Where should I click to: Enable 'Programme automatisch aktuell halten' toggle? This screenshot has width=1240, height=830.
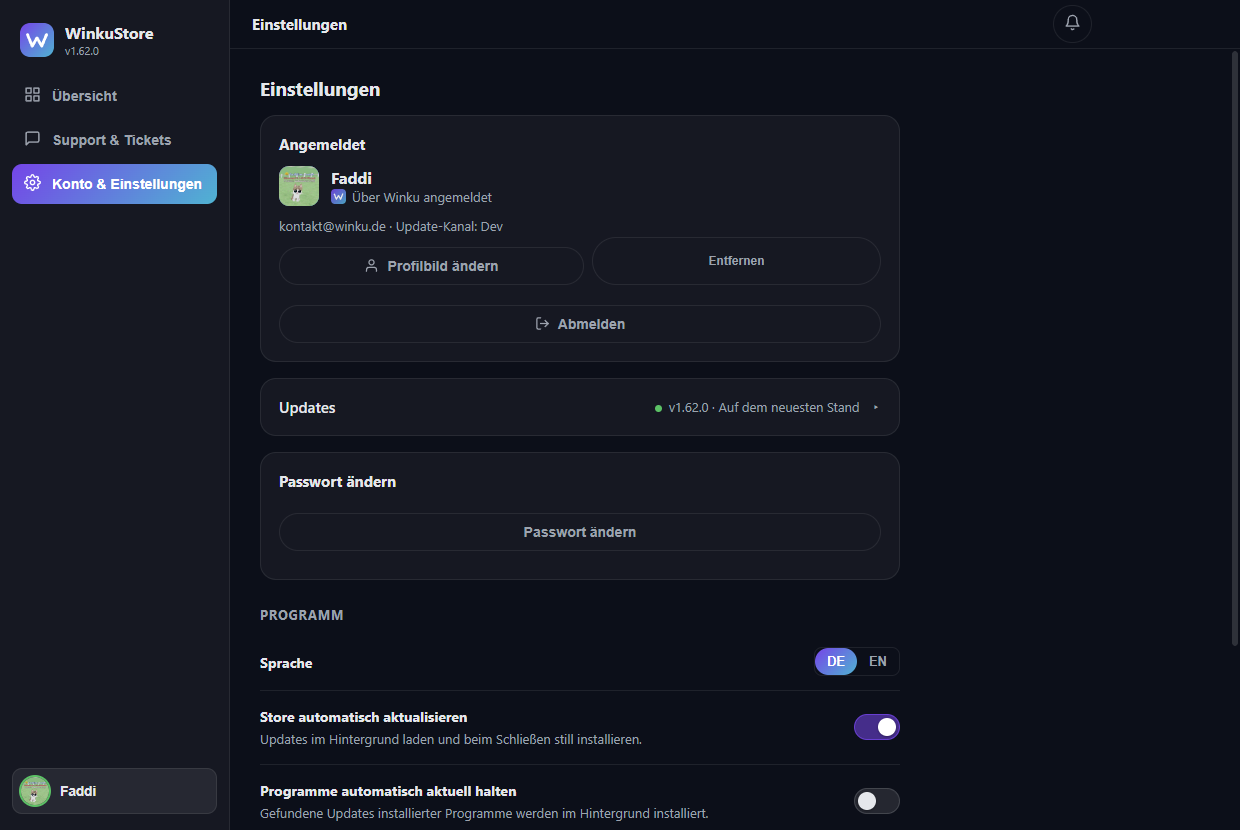876,801
